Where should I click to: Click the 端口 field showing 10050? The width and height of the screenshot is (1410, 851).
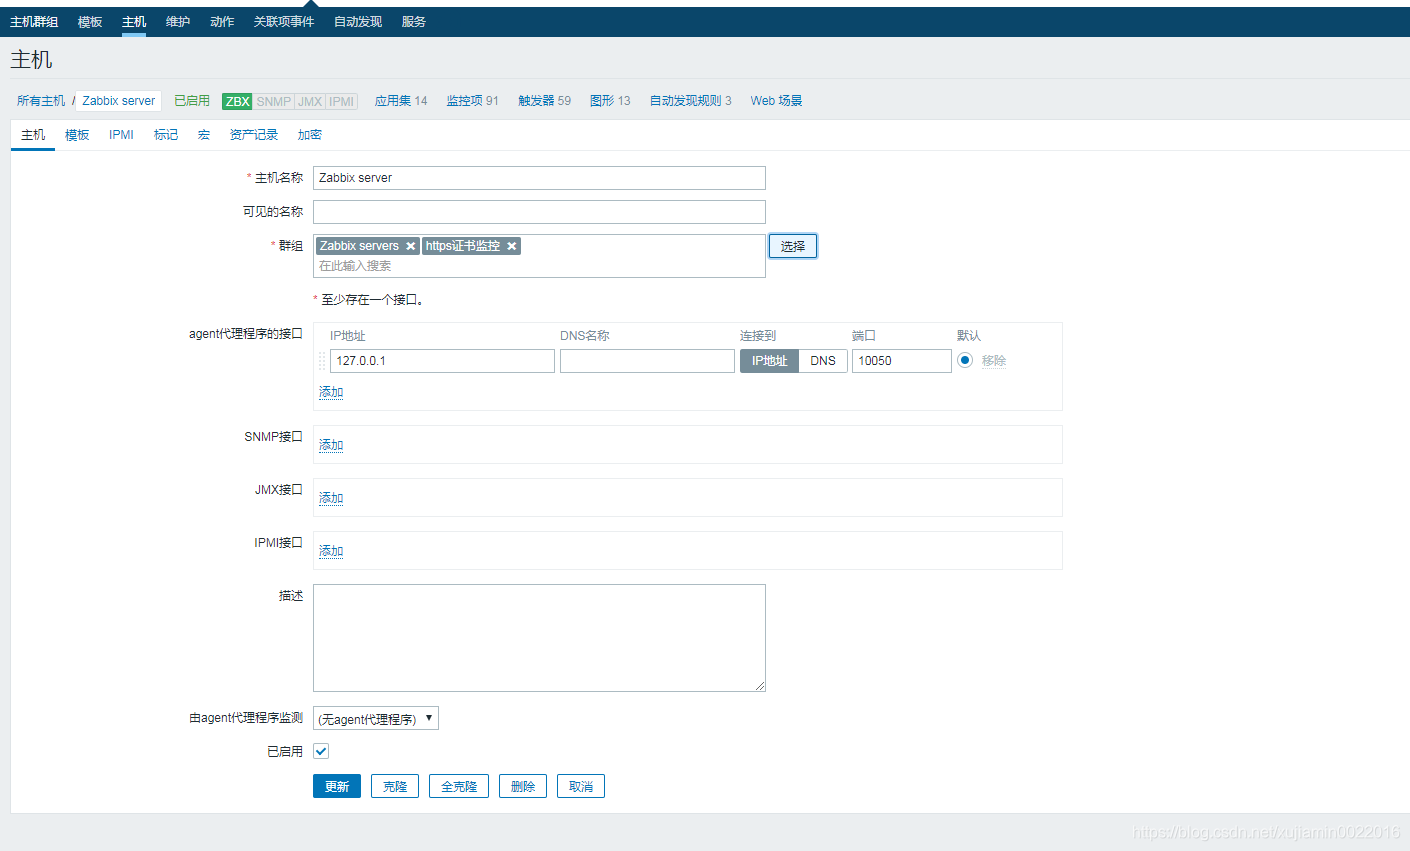pyautogui.click(x=901, y=361)
